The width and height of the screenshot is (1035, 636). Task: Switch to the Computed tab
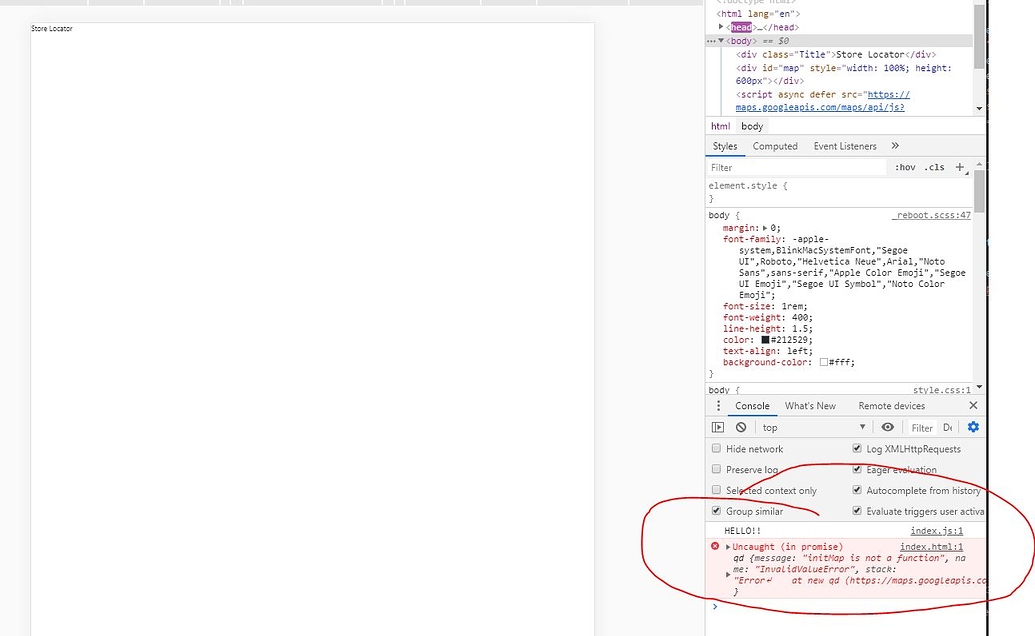775,146
